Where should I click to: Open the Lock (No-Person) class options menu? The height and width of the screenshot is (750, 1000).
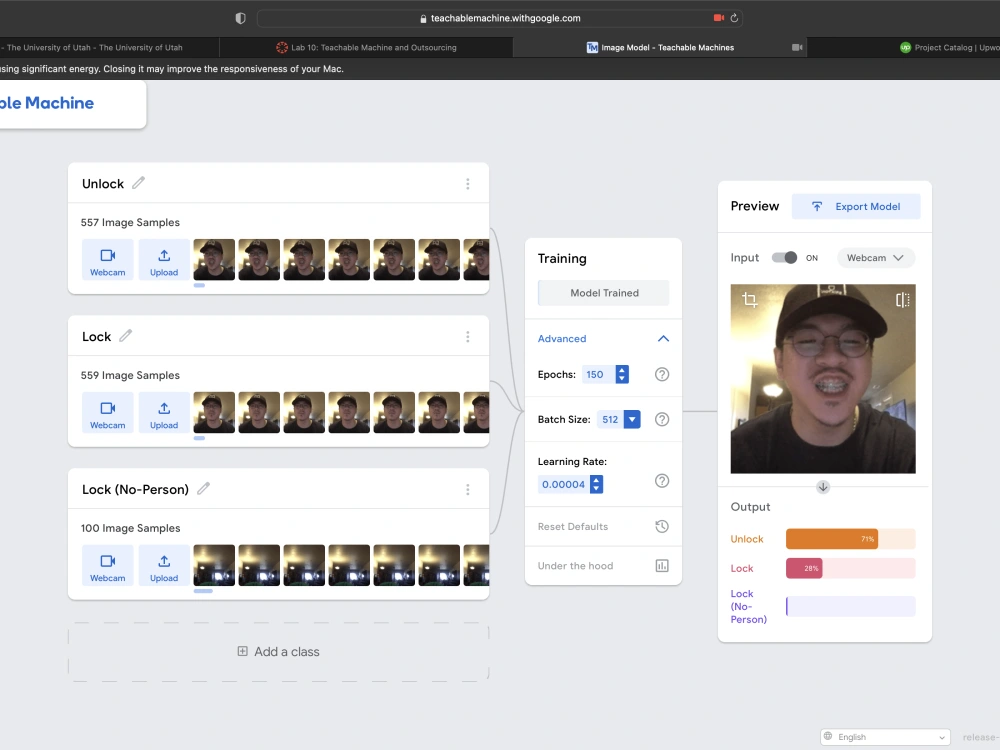[x=467, y=489]
